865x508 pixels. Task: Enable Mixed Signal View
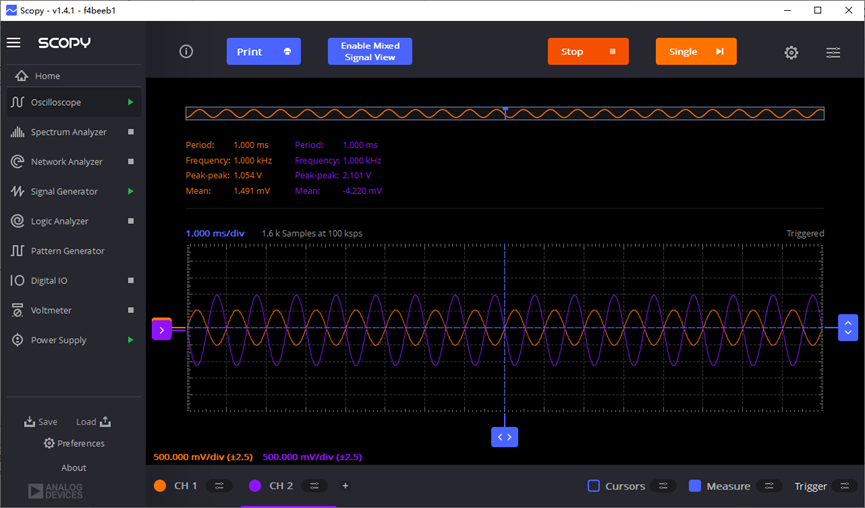370,51
